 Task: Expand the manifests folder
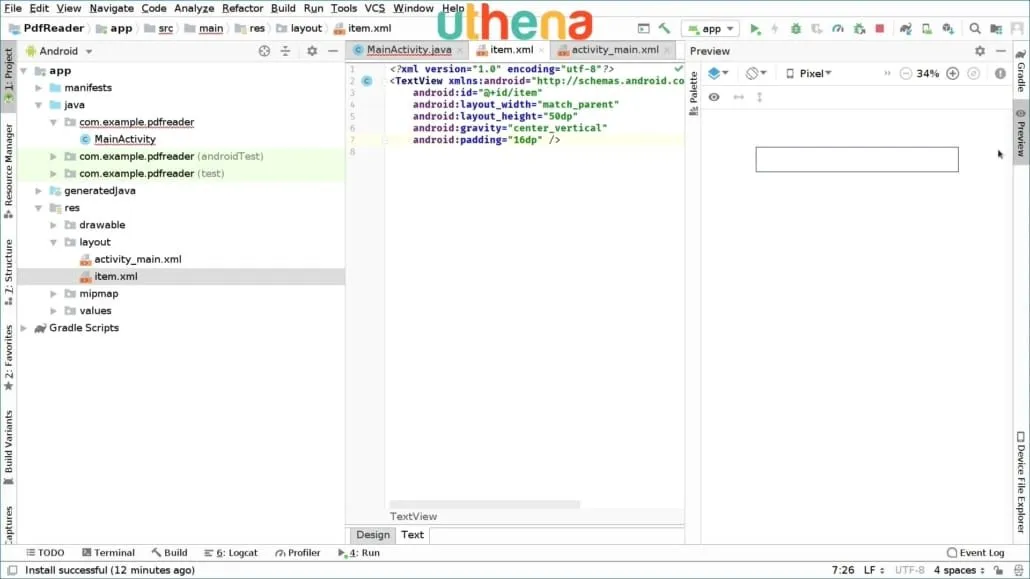(39, 88)
